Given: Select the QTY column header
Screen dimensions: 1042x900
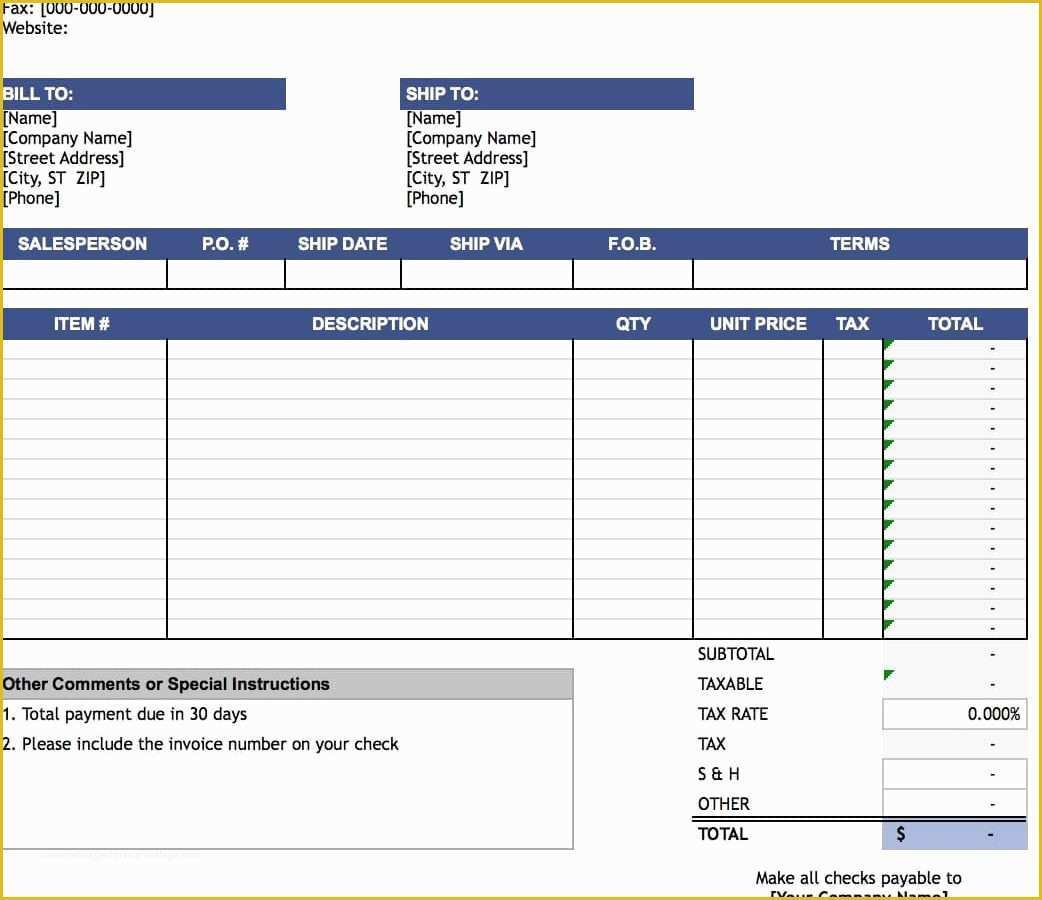Looking at the screenshot, I should 633,324.
